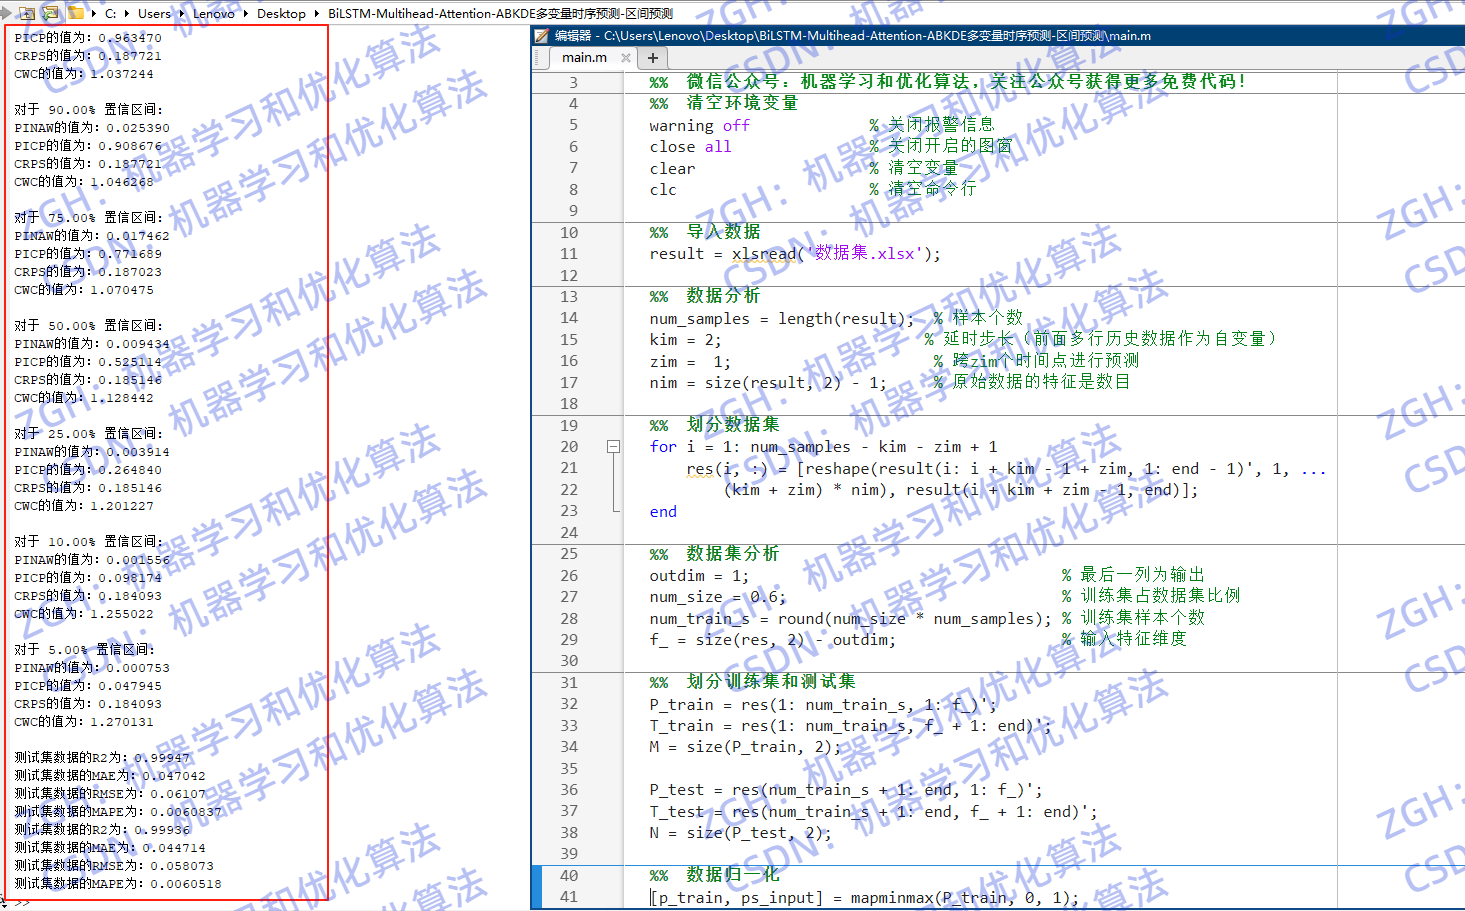This screenshot has height=911, width=1465.
Task: Close the main.m tab with its X icon
Action: [x=626, y=57]
